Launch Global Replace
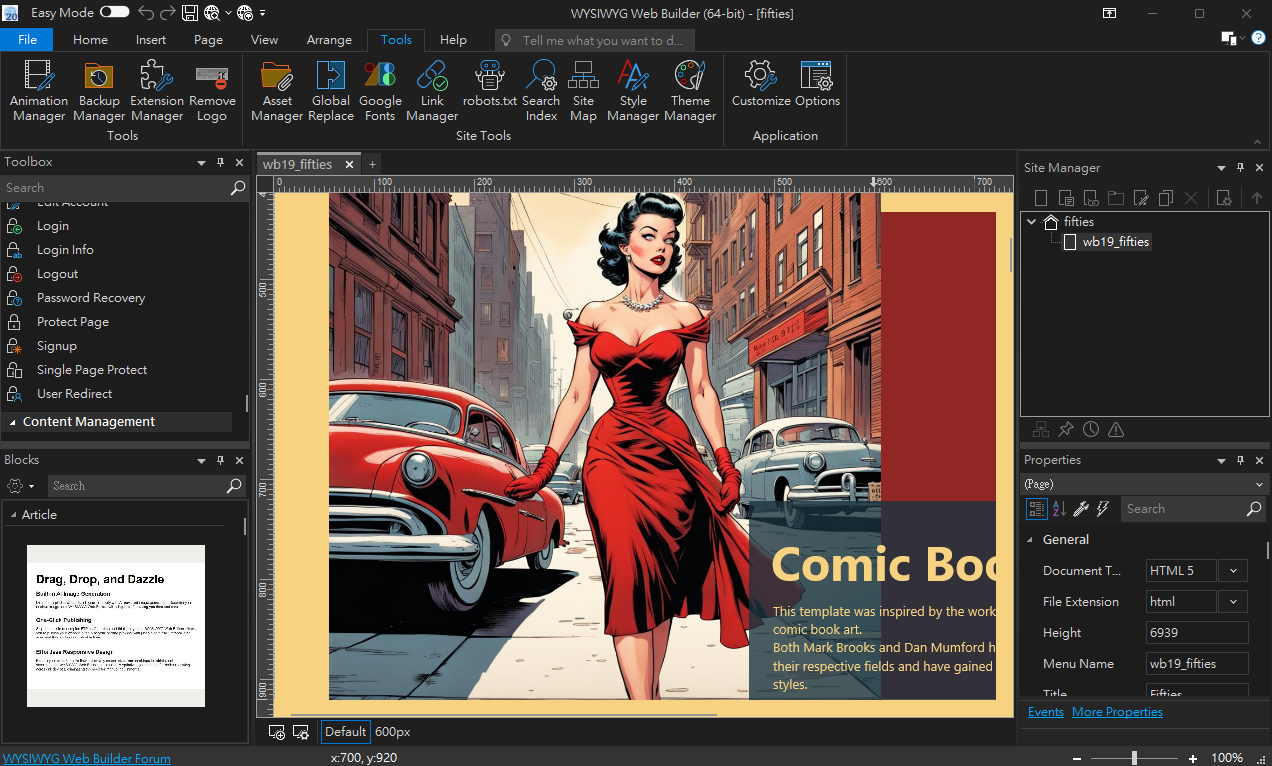This screenshot has height=766, width=1272. (x=331, y=91)
